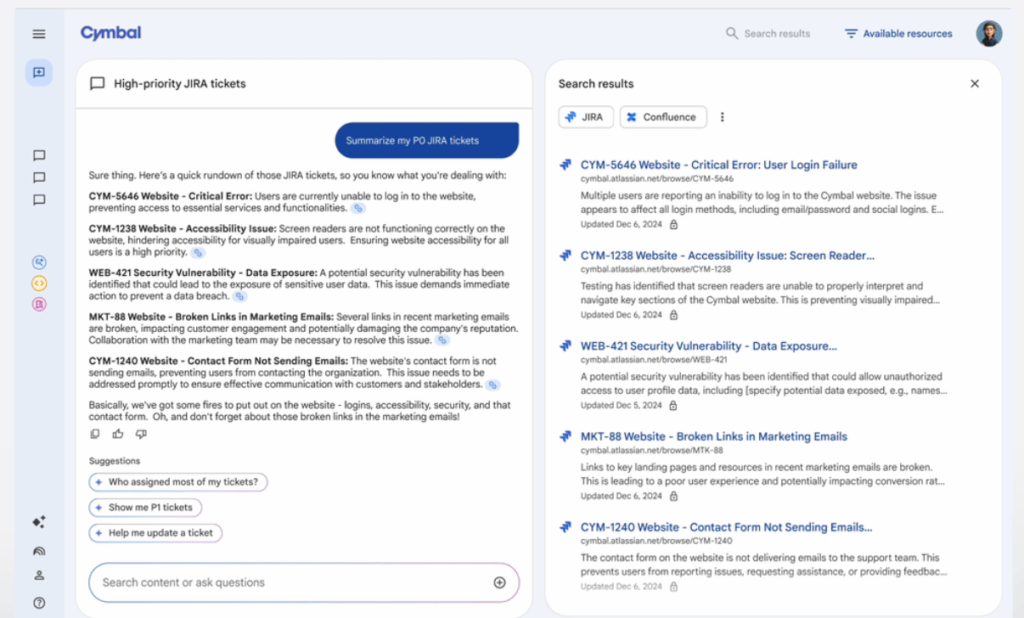
Task: Launch the blue search agent icon
Action: click(x=39, y=263)
